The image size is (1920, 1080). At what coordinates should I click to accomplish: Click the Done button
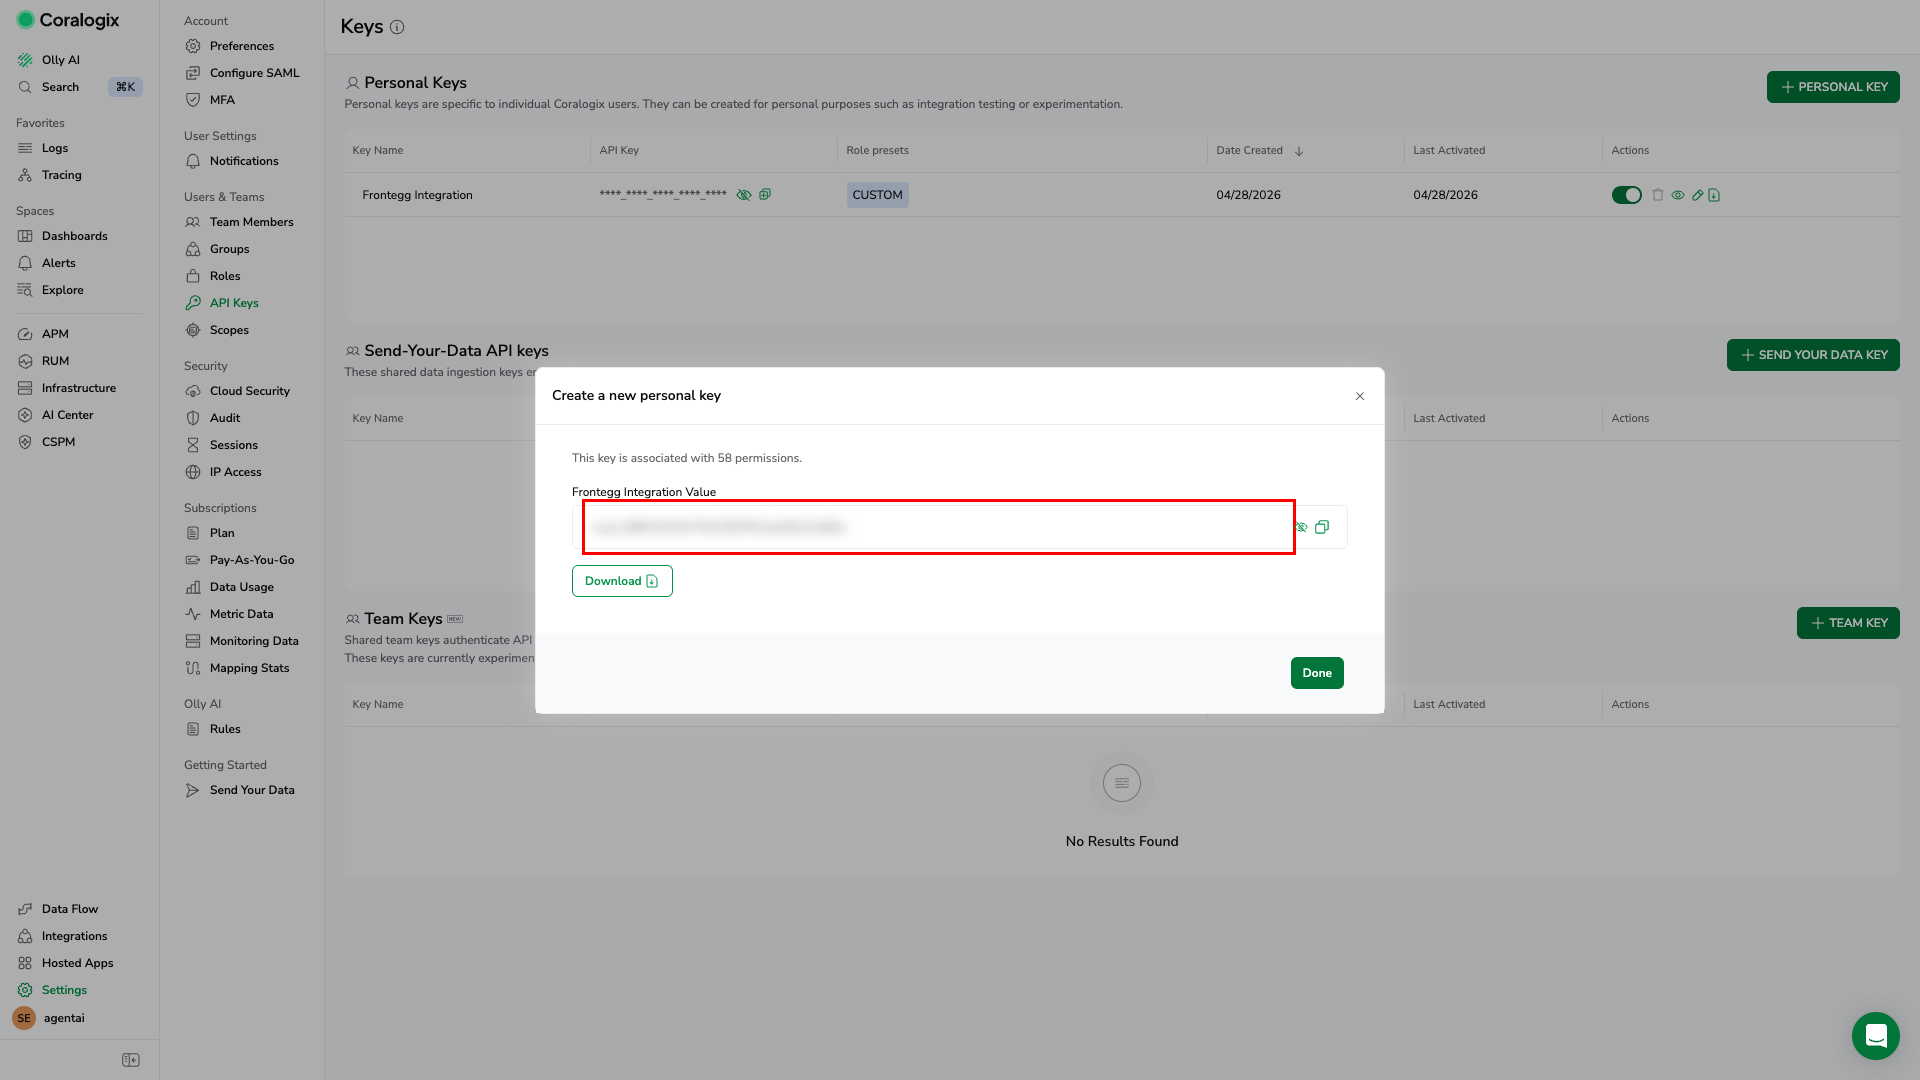[x=1317, y=673]
